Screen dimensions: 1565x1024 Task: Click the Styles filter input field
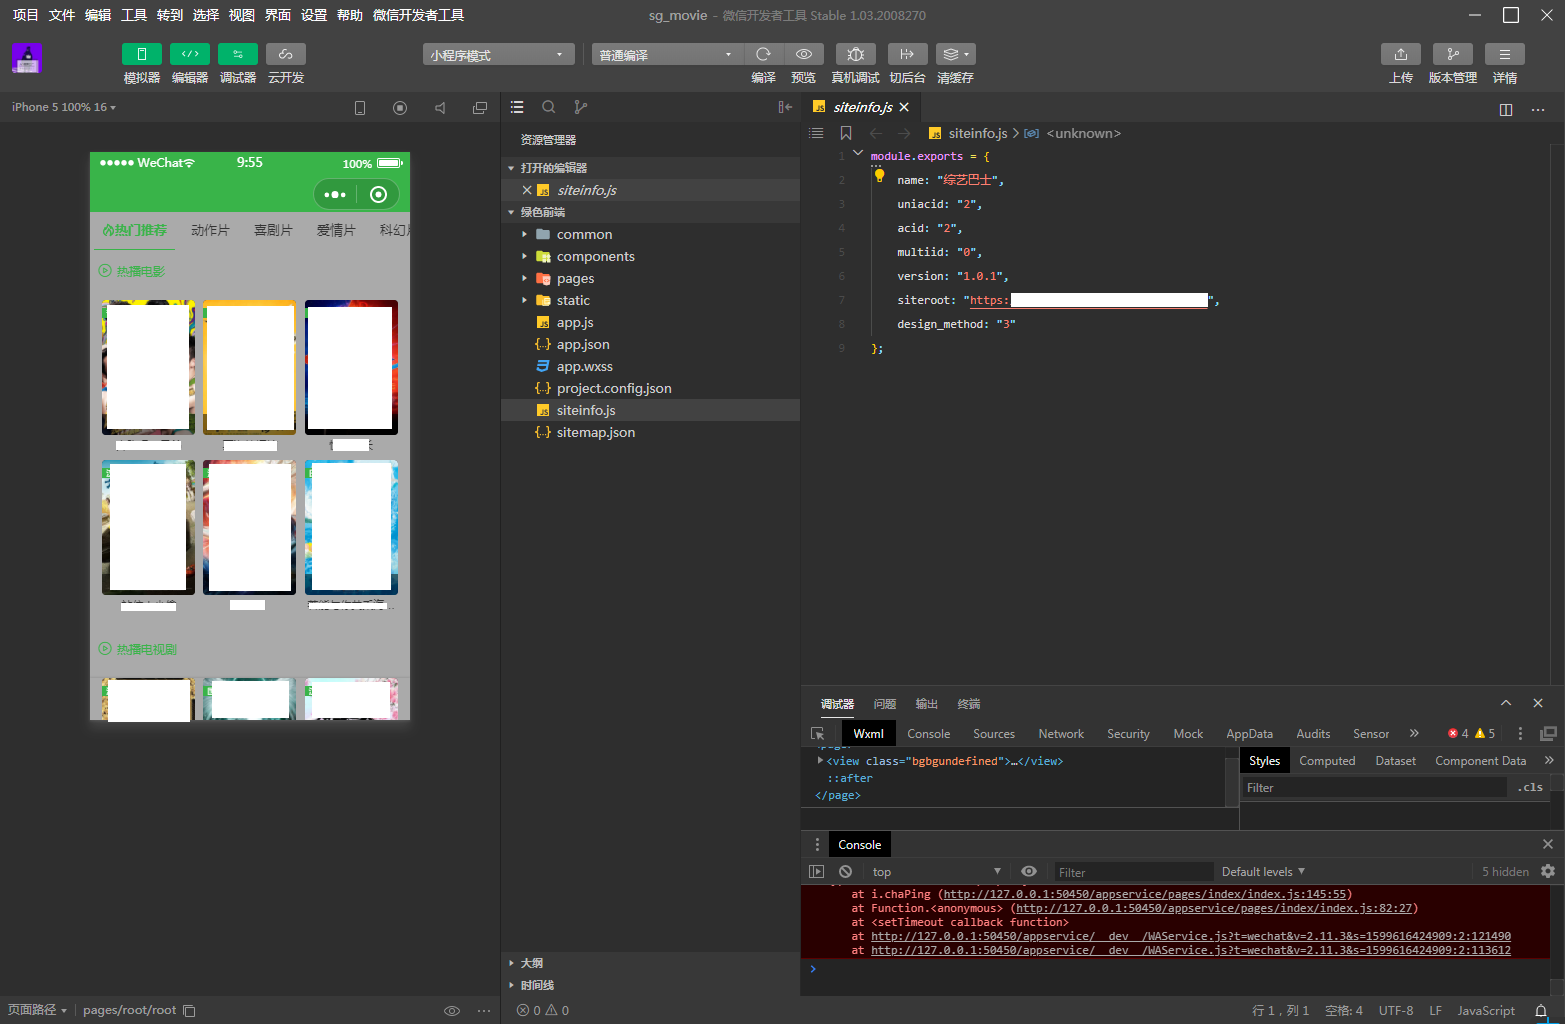(1373, 788)
